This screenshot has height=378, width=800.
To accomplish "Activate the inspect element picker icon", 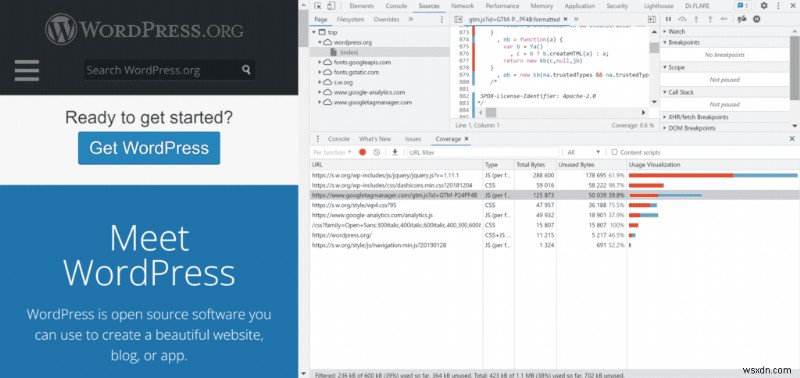I will pyautogui.click(x=318, y=6).
